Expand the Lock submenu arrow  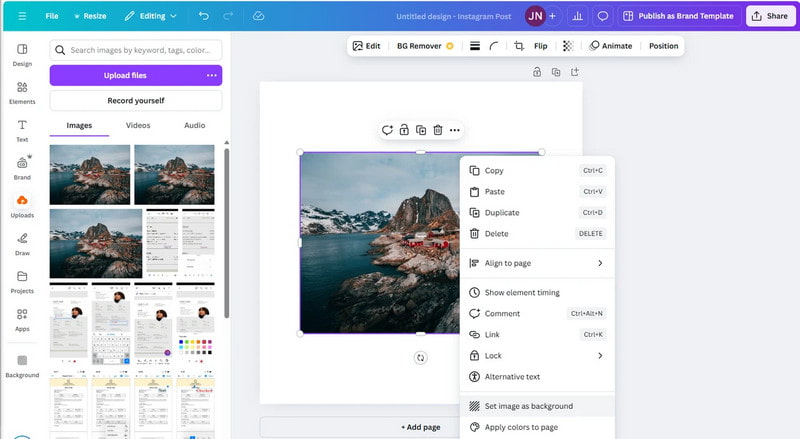600,355
